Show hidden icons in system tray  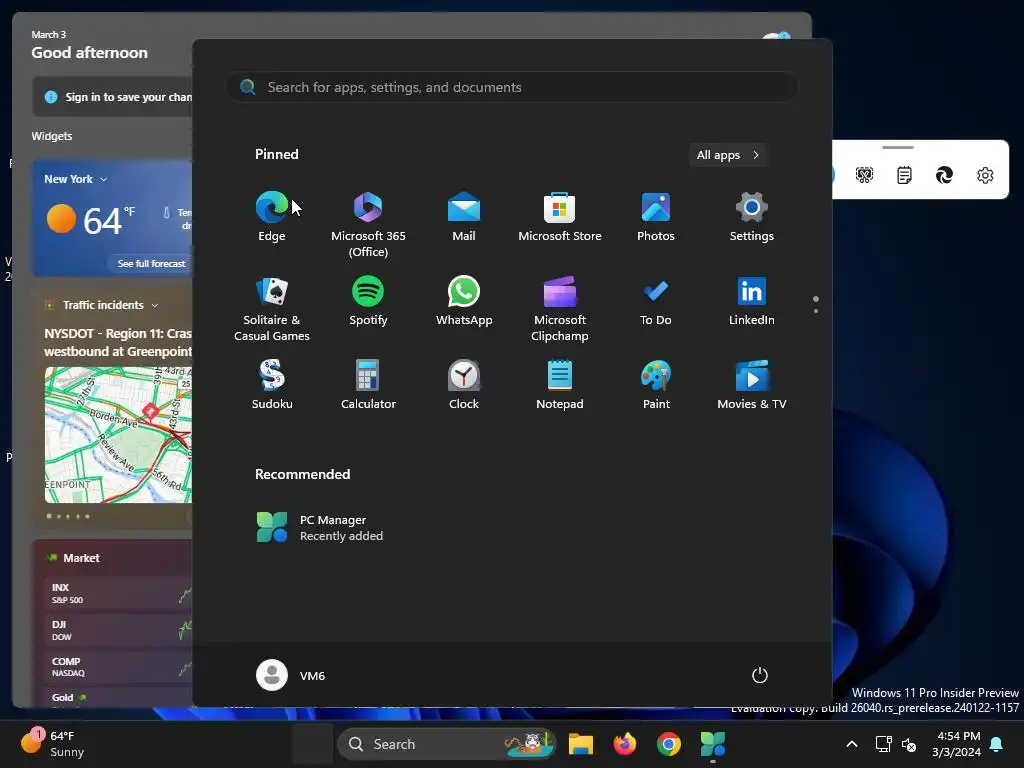point(852,744)
